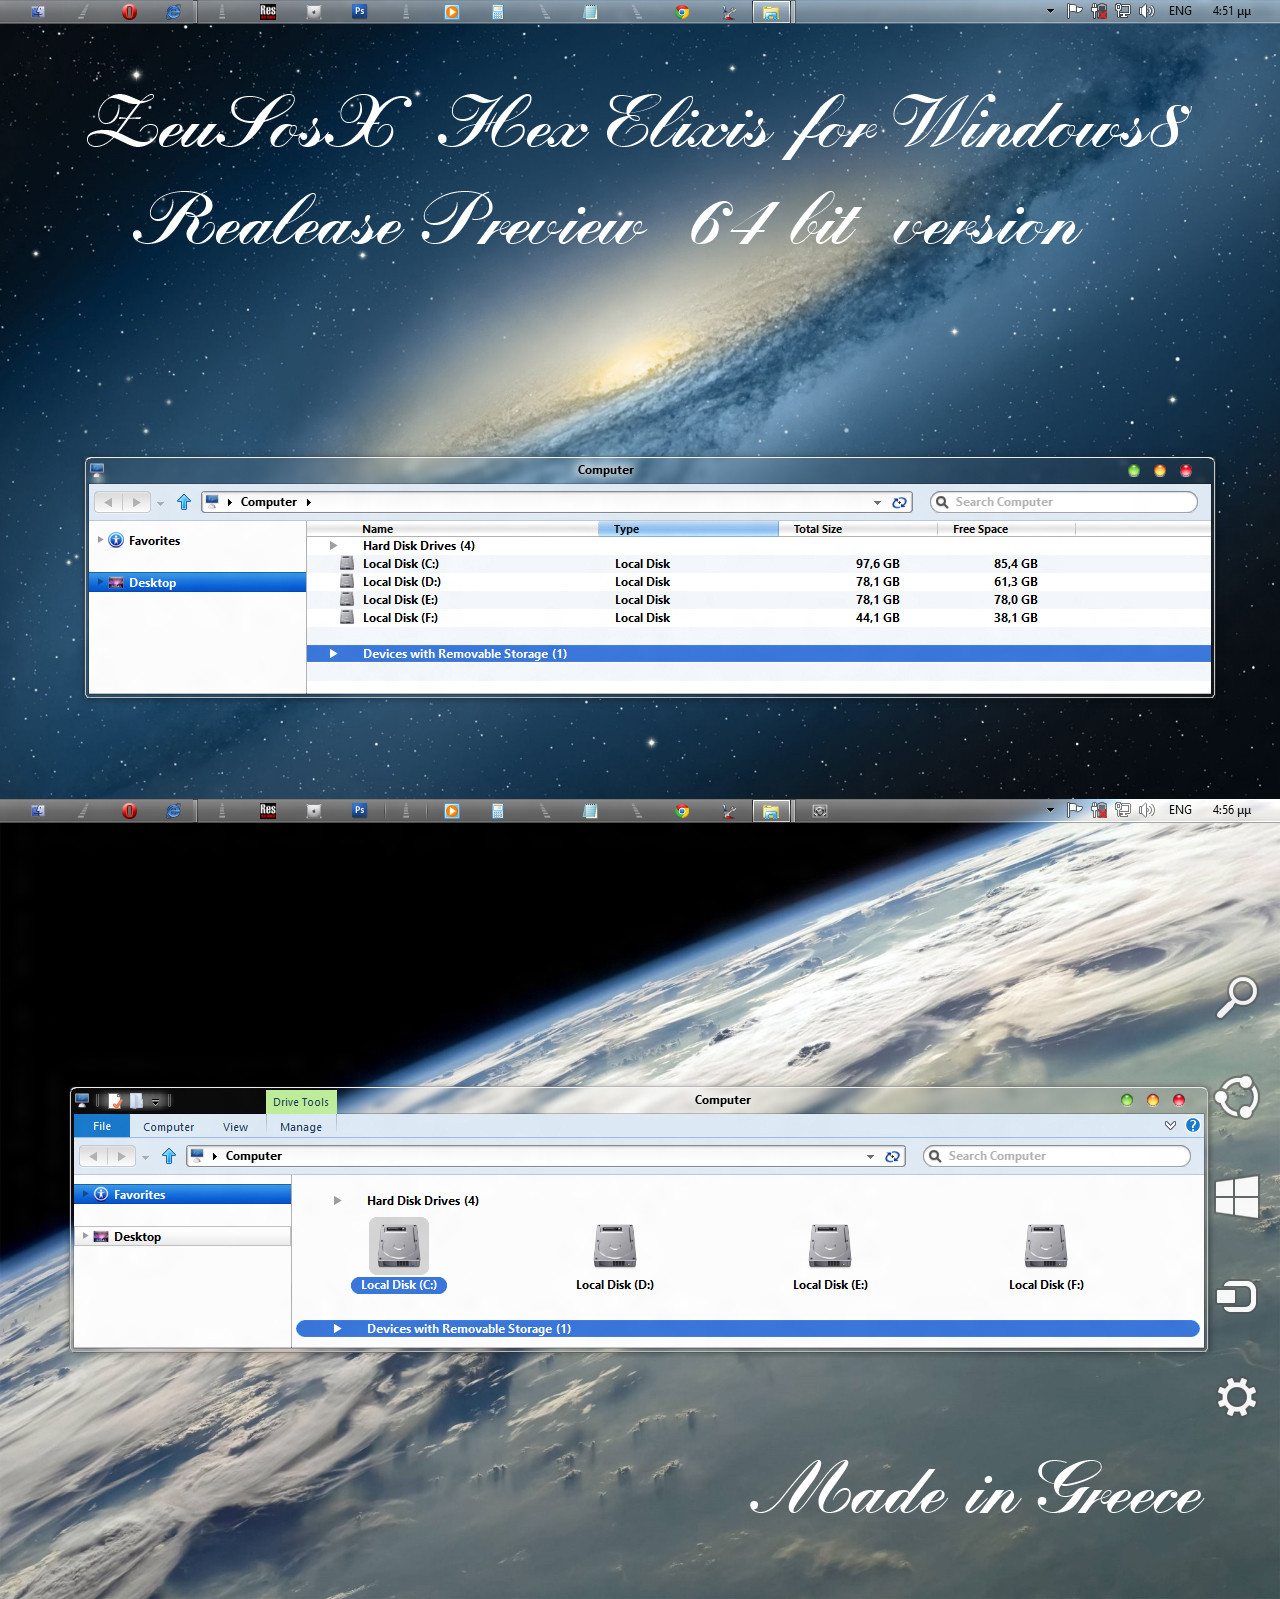The height and width of the screenshot is (1599, 1280).
Task: Click the Search Computer field in details-view window
Action: click(1063, 502)
